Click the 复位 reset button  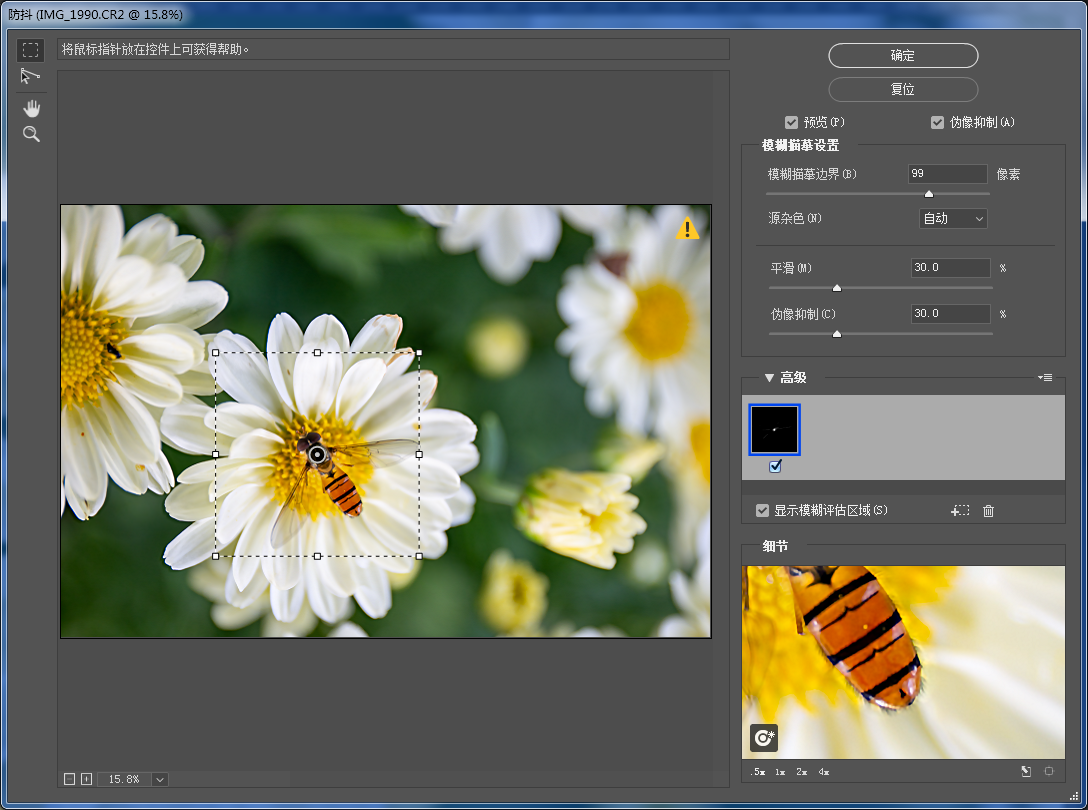click(902, 89)
